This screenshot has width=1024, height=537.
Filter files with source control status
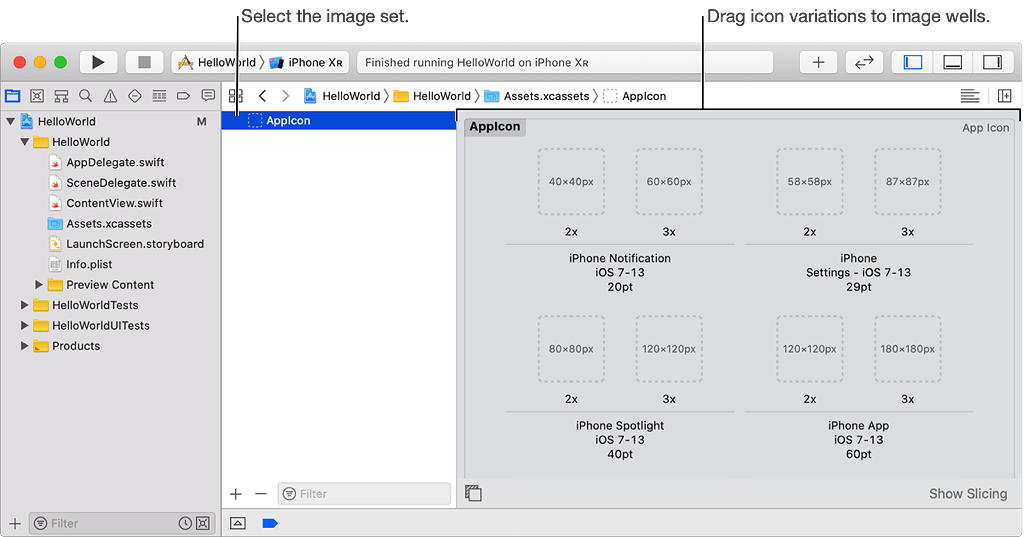[203, 523]
